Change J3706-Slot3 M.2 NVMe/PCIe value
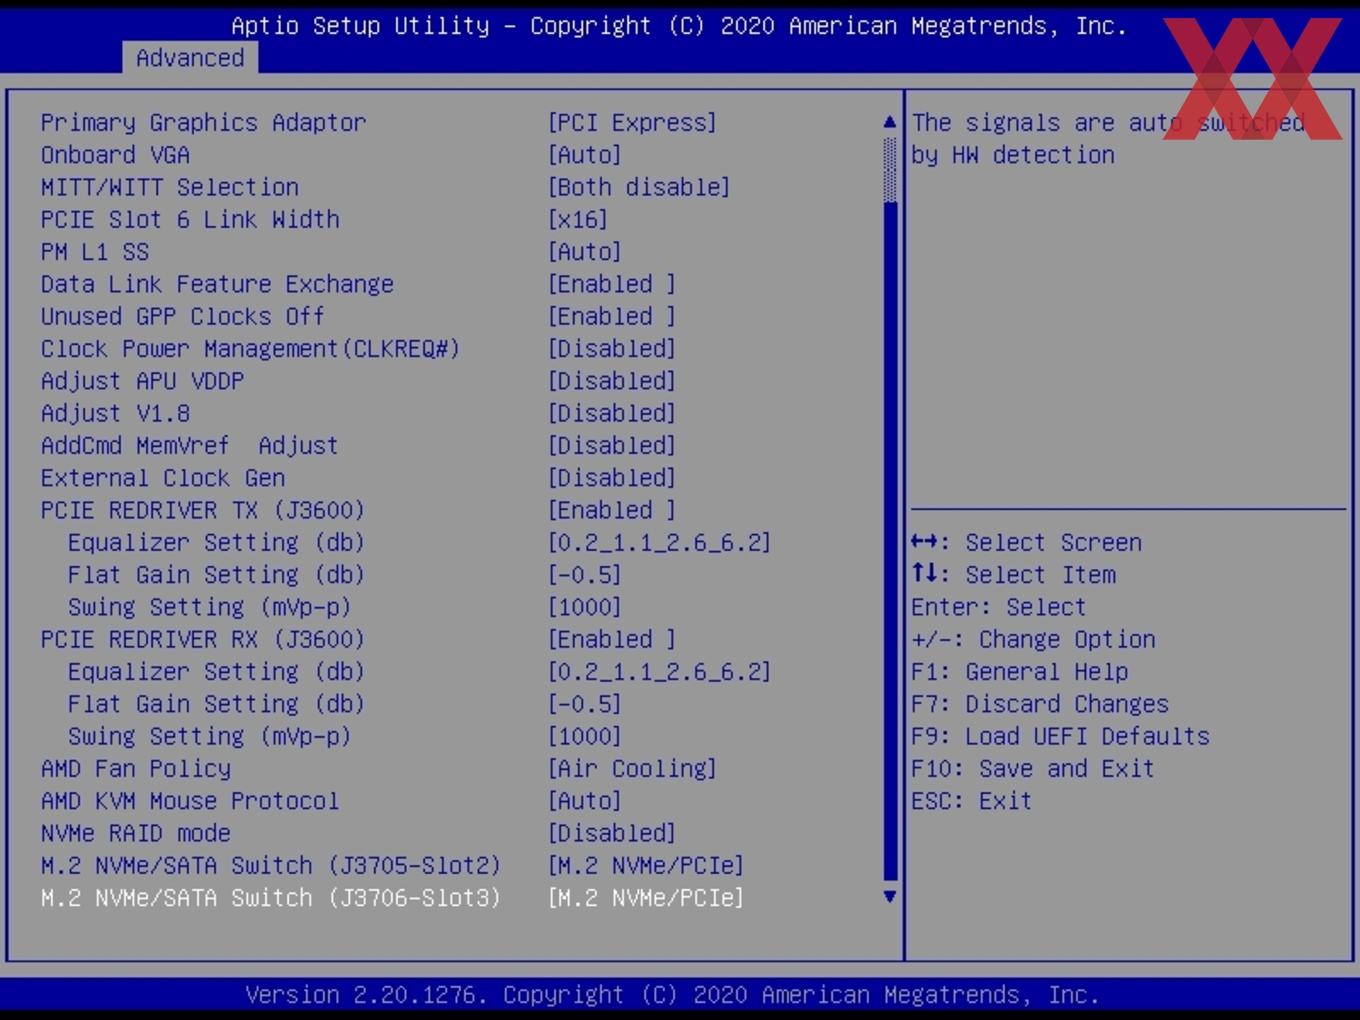The height and width of the screenshot is (1020, 1360). [645, 898]
